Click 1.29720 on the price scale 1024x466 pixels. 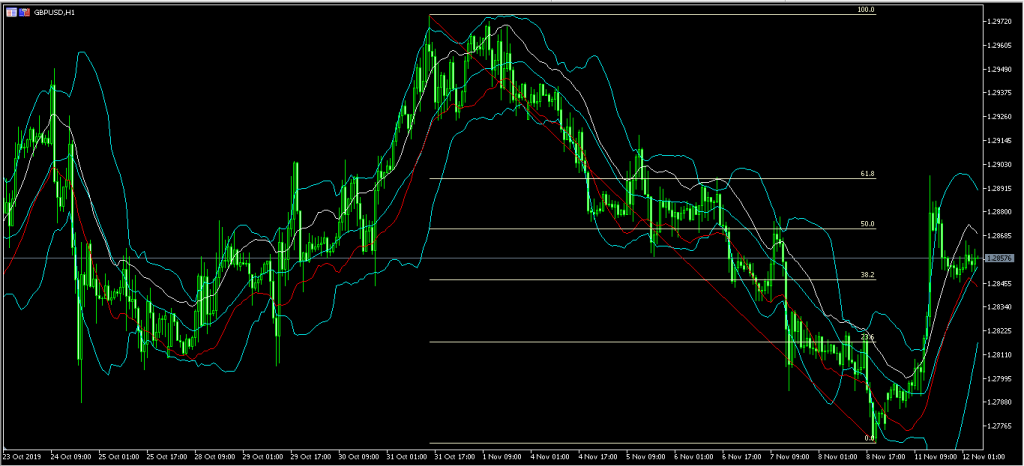pos(1002,21)
